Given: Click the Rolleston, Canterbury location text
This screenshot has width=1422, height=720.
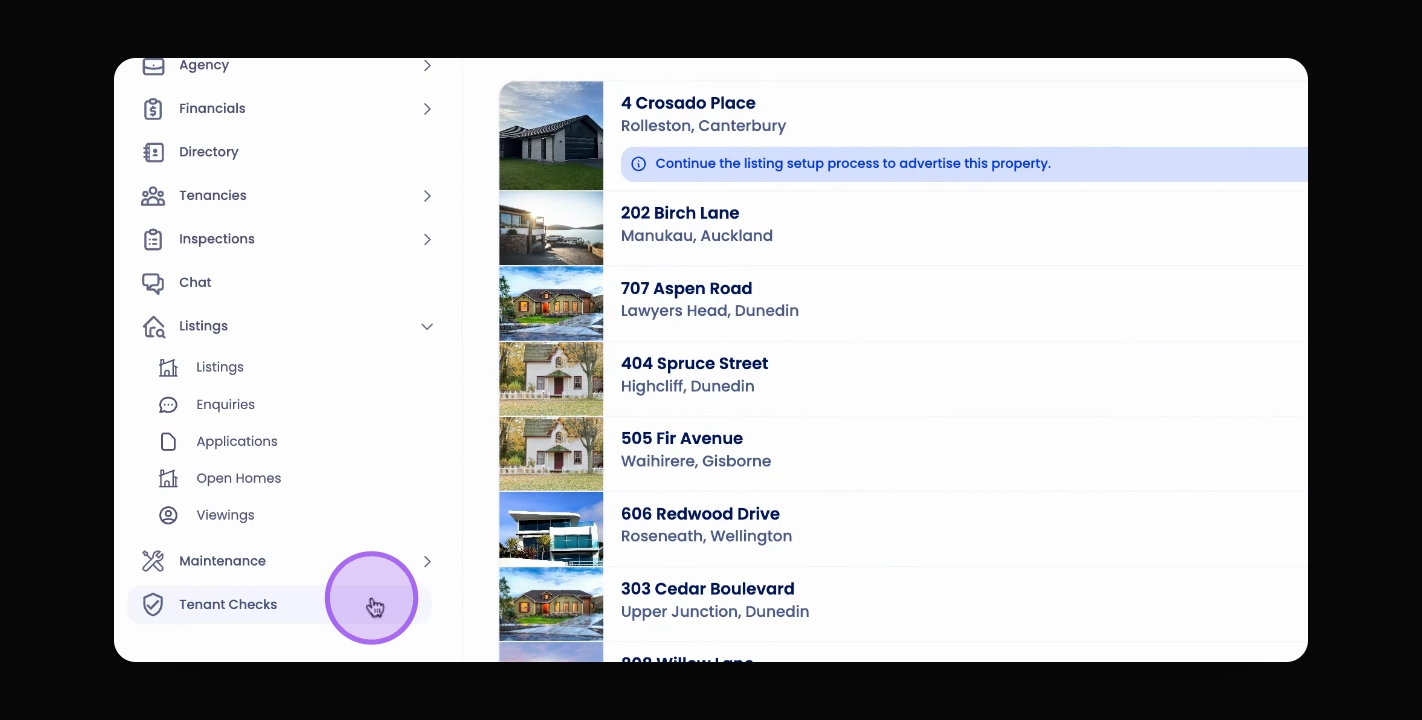Looking at the screenshot, I should click(703, 126).
